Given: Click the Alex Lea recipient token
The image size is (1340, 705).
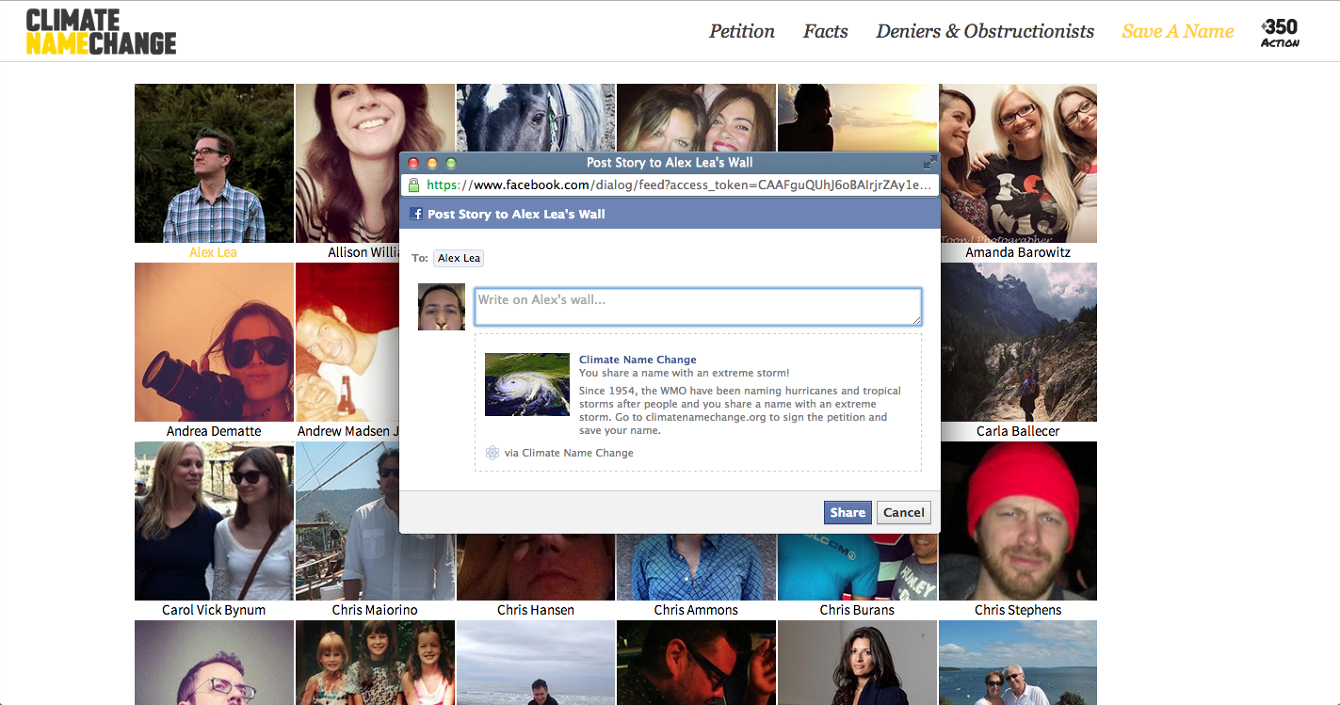Looking at the screenshot, I should [459, 258].
